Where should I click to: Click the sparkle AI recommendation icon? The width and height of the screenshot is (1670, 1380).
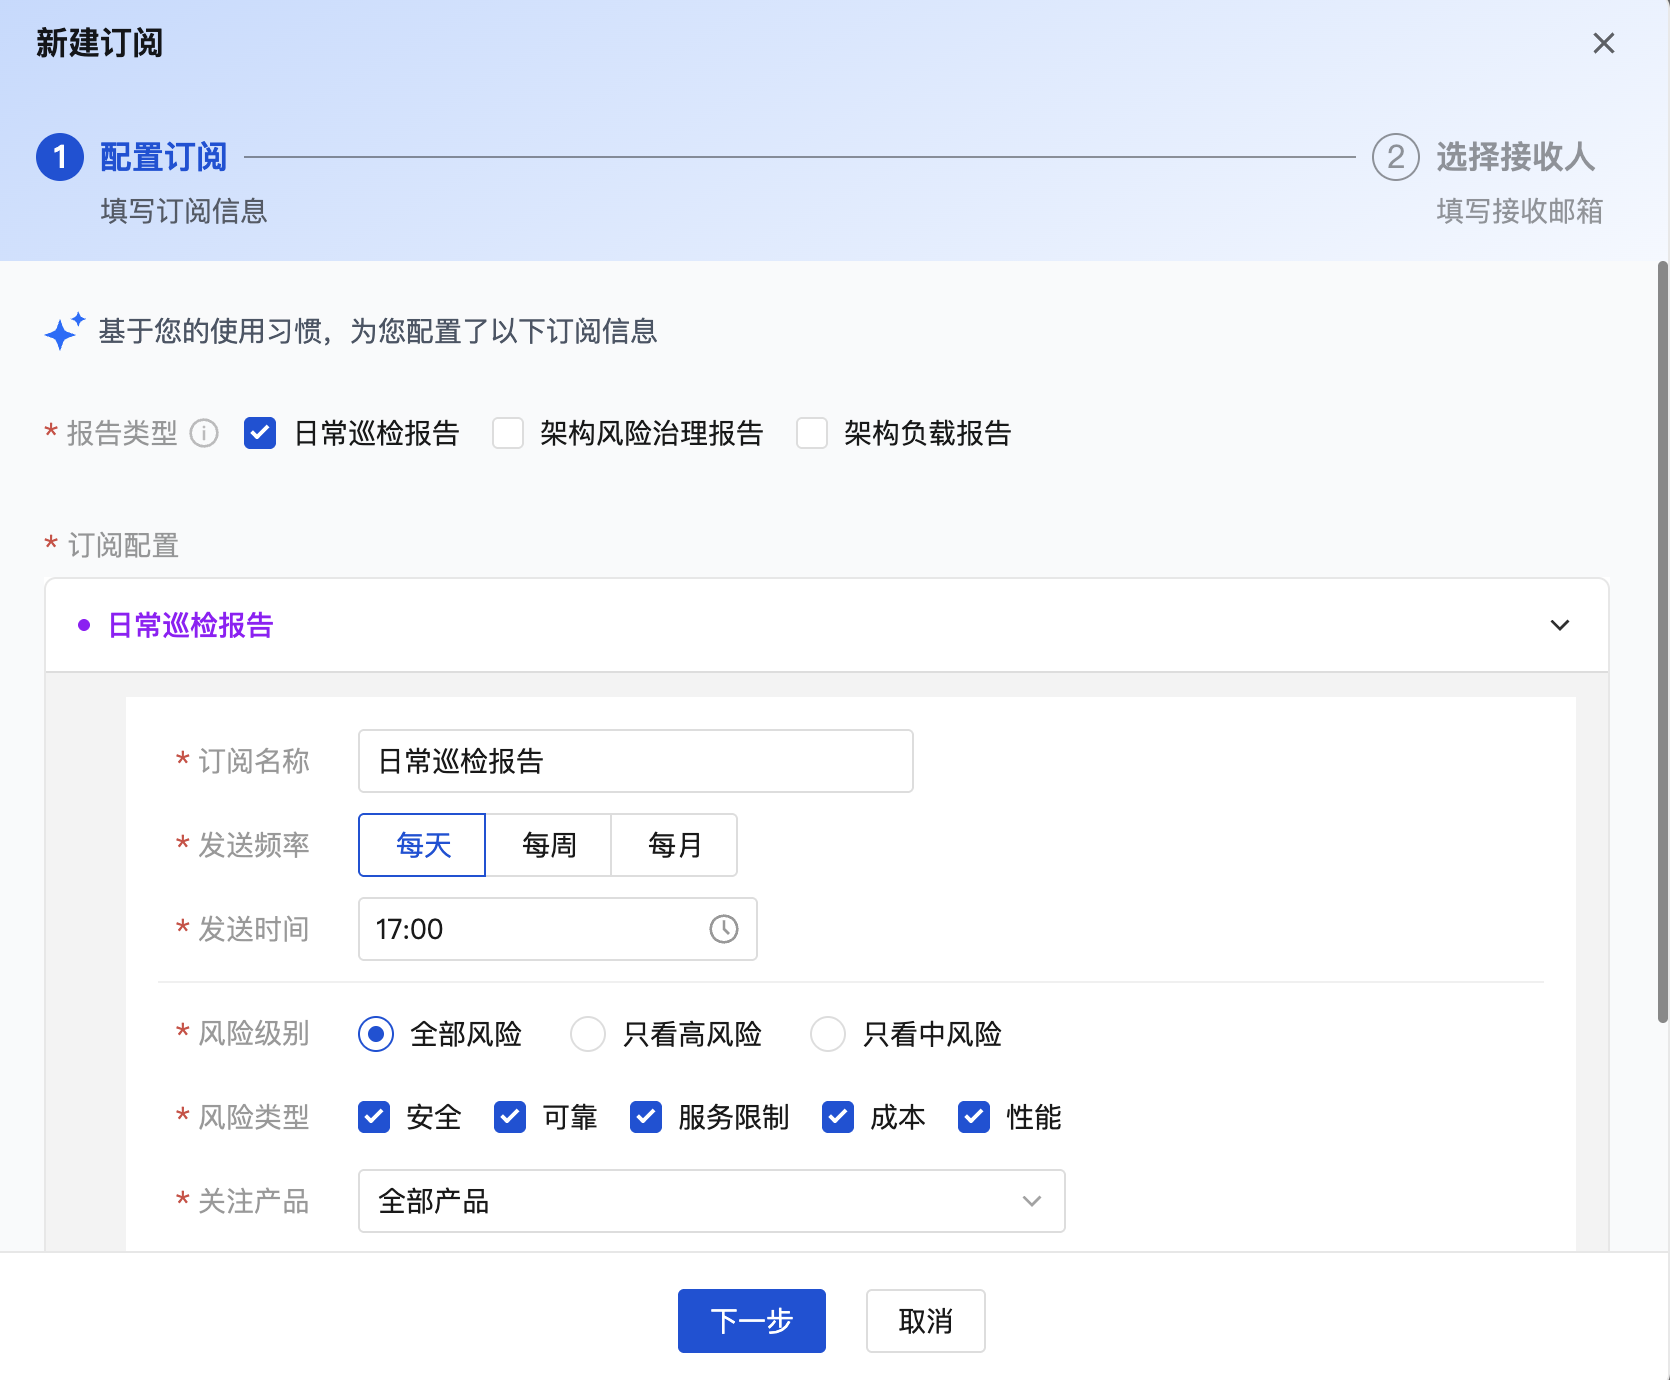coord(64,332)
